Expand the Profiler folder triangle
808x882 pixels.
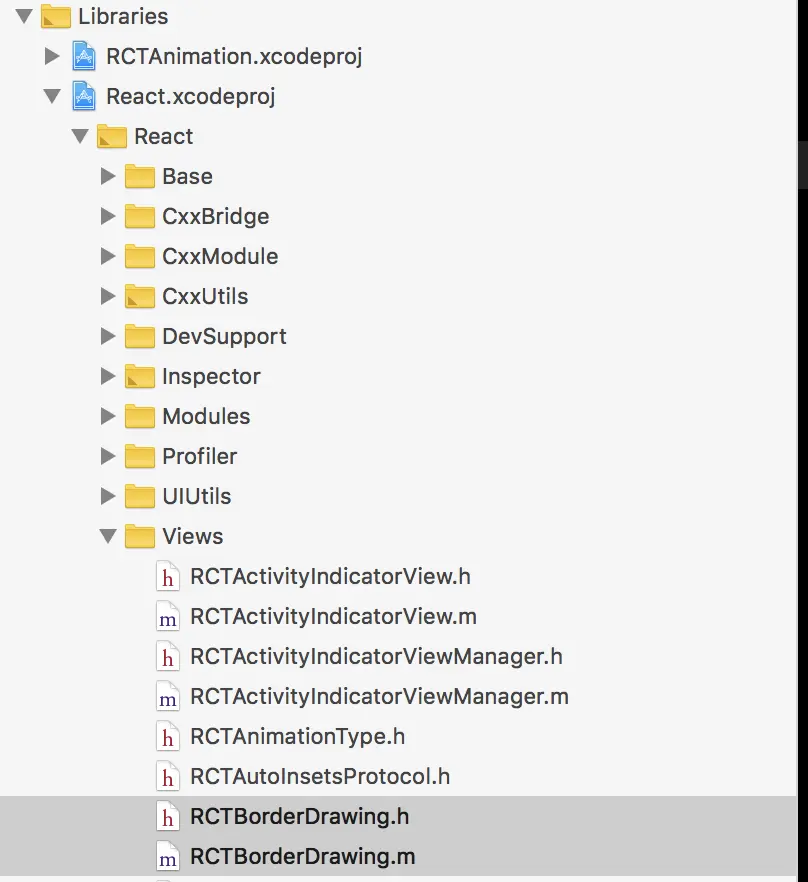[x=108, y=456]
